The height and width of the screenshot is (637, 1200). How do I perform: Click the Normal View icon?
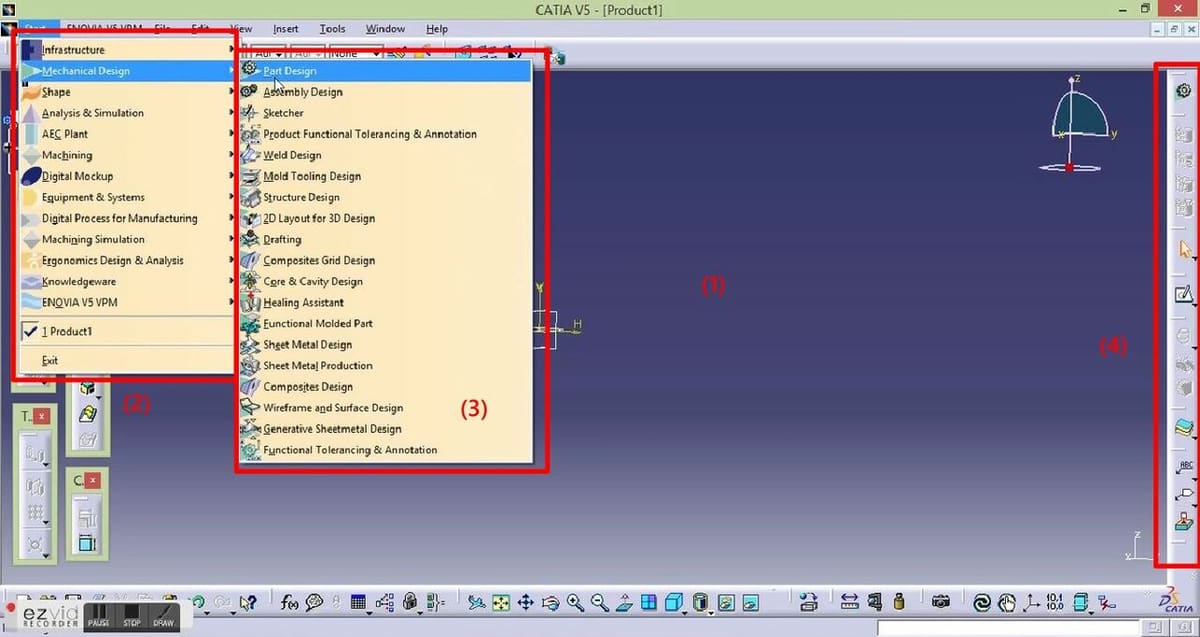tap(625, 602)
